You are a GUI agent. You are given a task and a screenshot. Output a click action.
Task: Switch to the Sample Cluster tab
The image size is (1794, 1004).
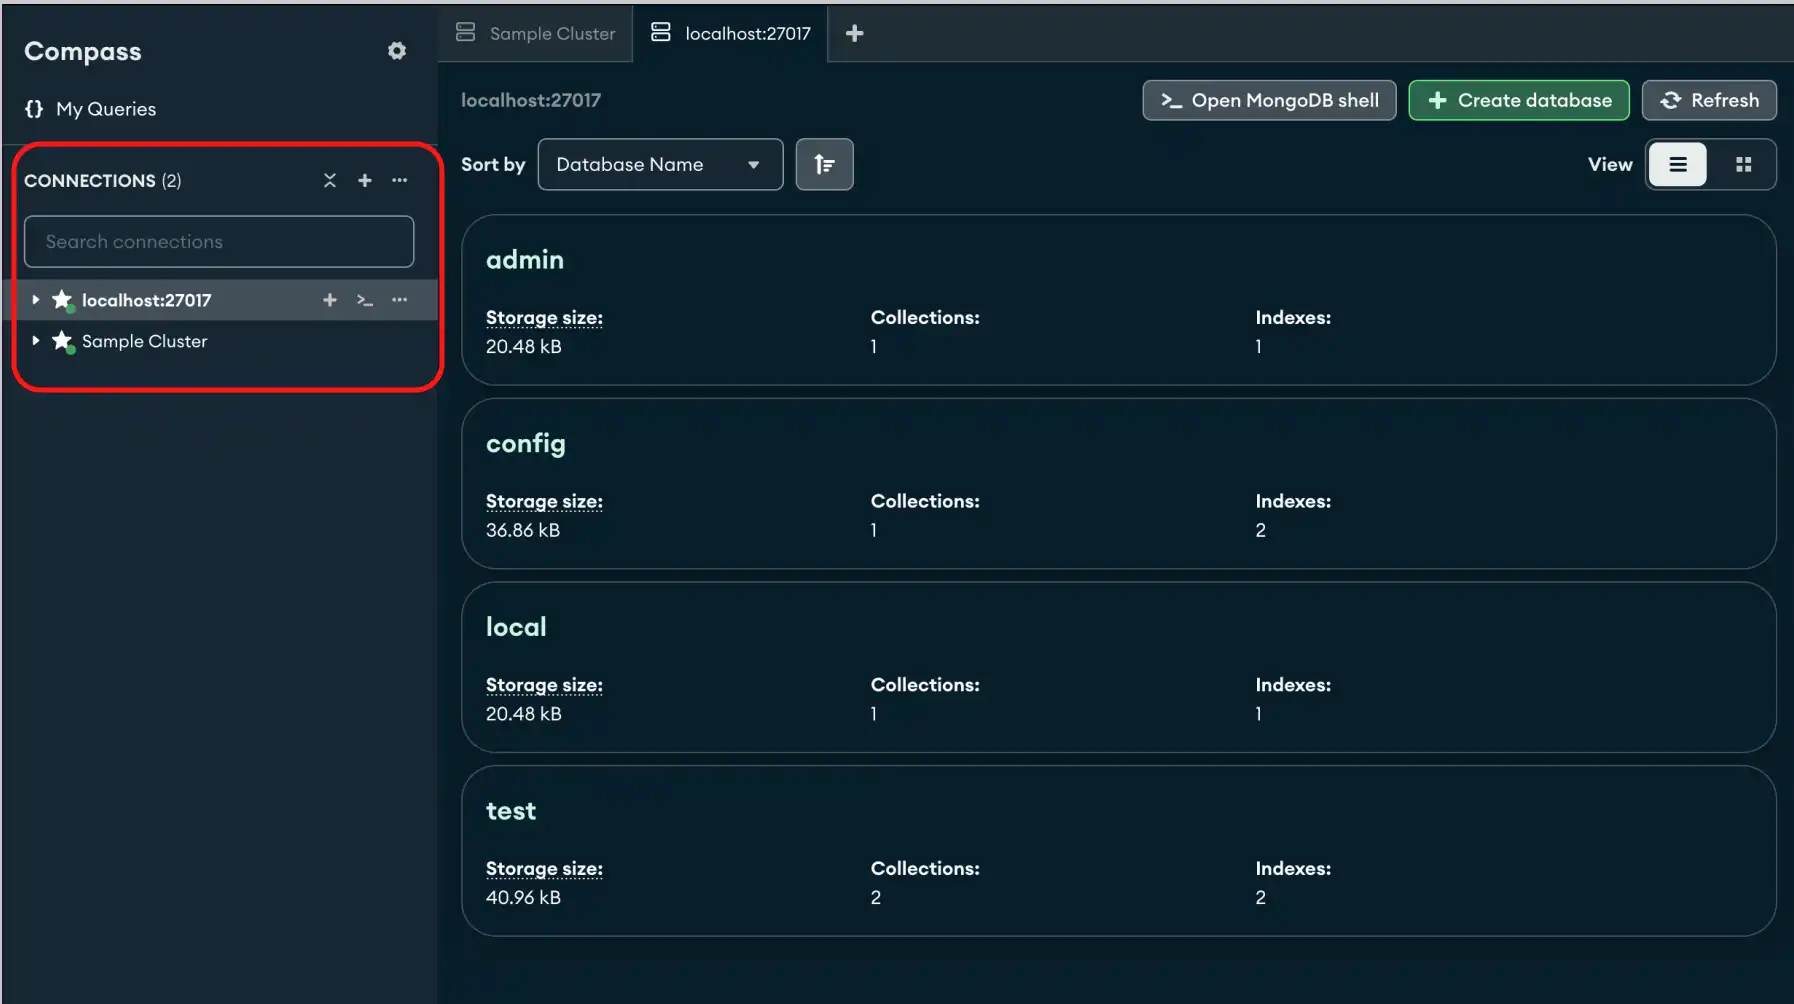[535, 33]
